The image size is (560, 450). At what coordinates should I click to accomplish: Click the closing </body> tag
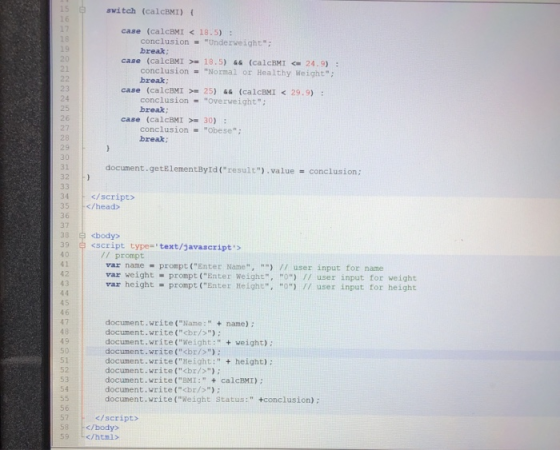coord(102,427)
